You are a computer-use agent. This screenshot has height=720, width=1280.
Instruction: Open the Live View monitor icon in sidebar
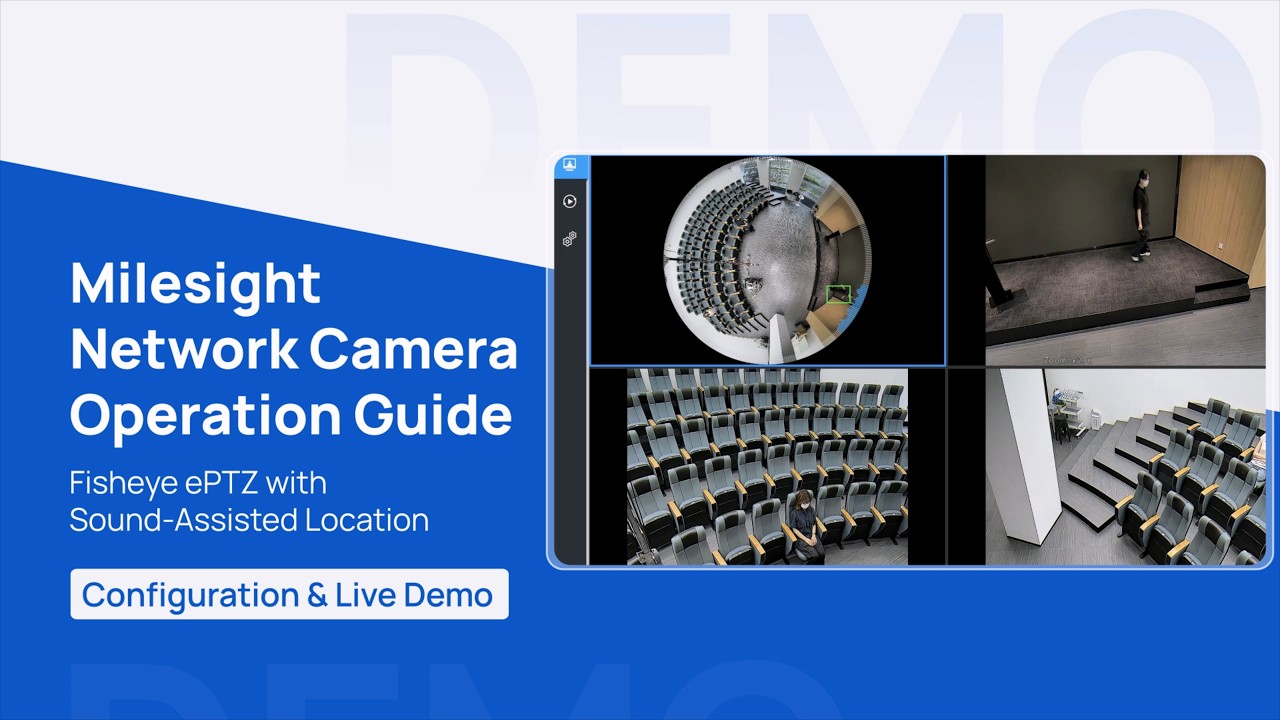pos(570,165)
